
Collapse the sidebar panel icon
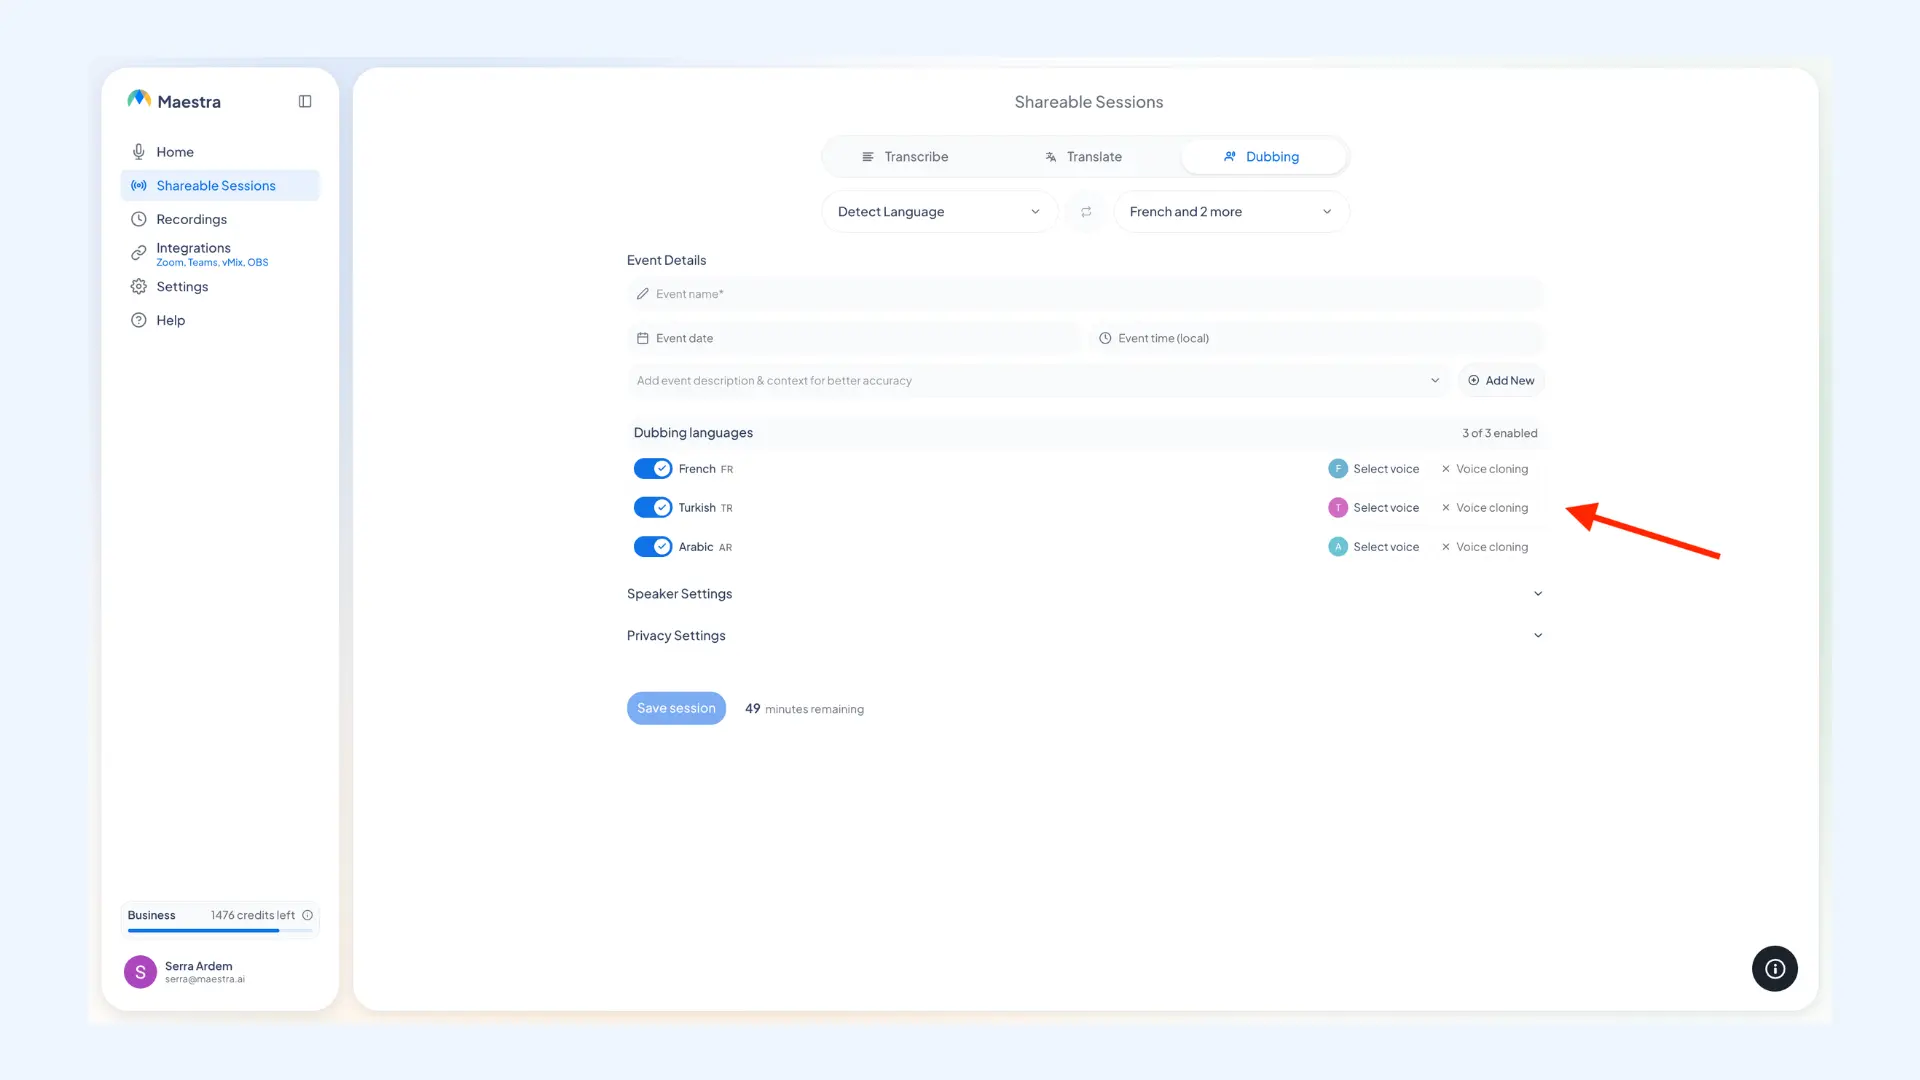[x=305, y=101]
